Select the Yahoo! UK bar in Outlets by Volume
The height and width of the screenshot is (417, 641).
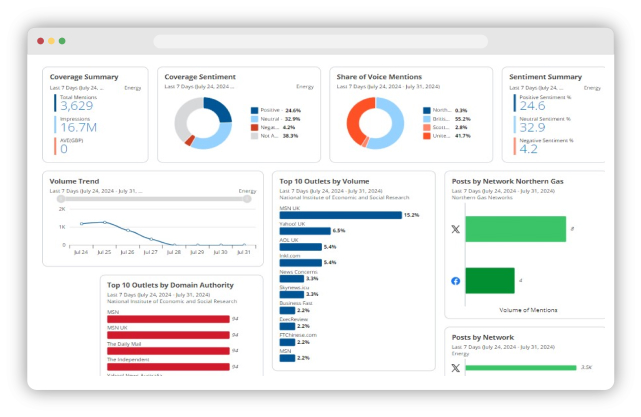[x=305, y=231]
